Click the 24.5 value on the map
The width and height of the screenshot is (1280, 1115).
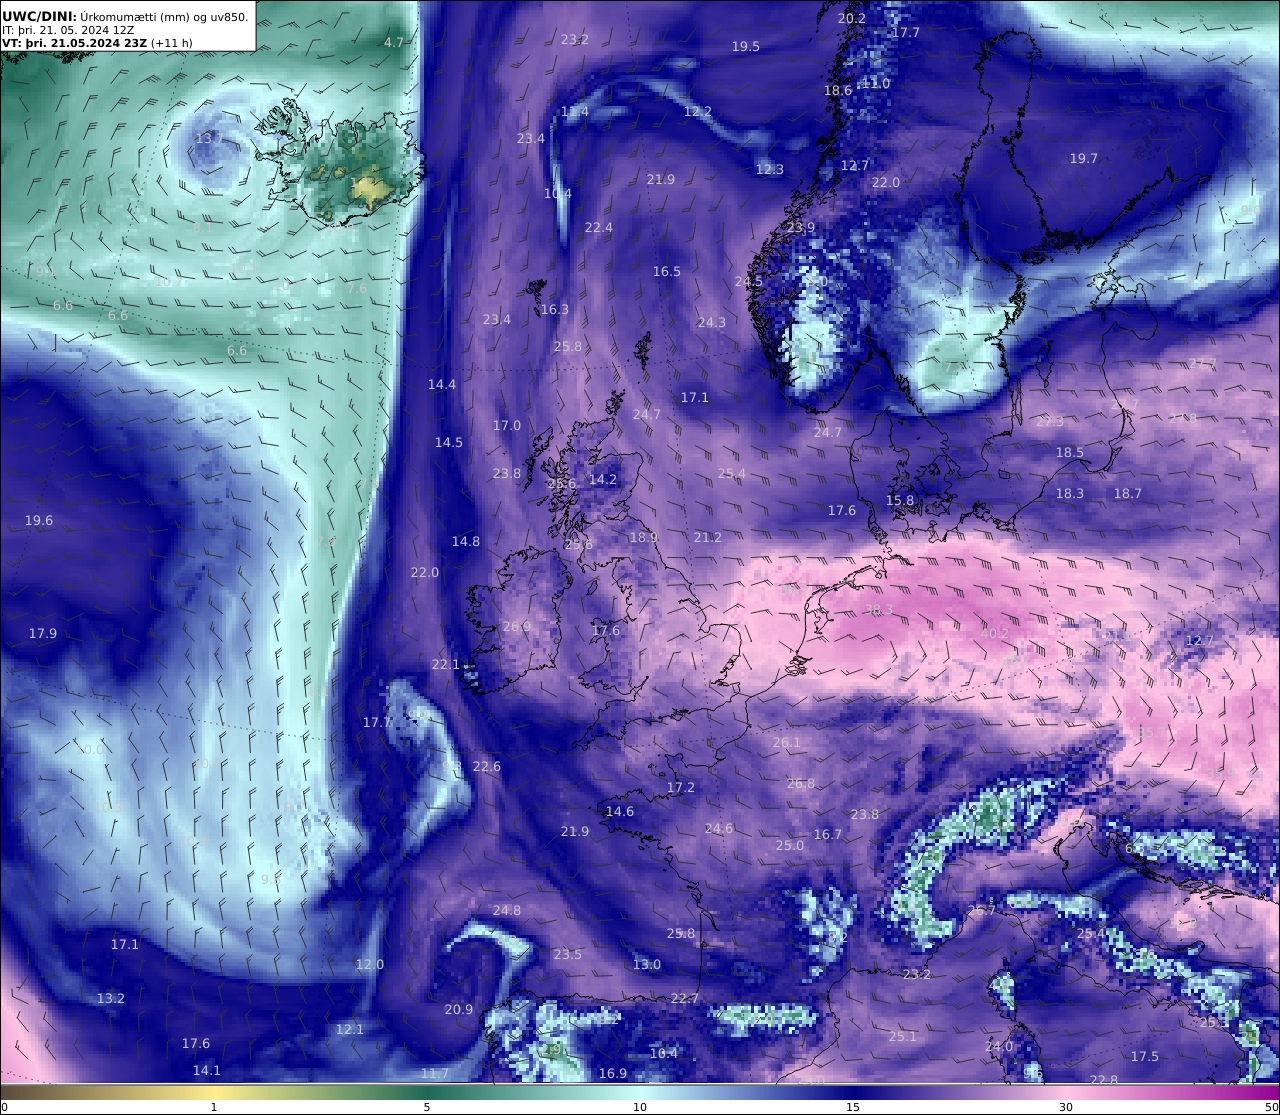point(749,281)
